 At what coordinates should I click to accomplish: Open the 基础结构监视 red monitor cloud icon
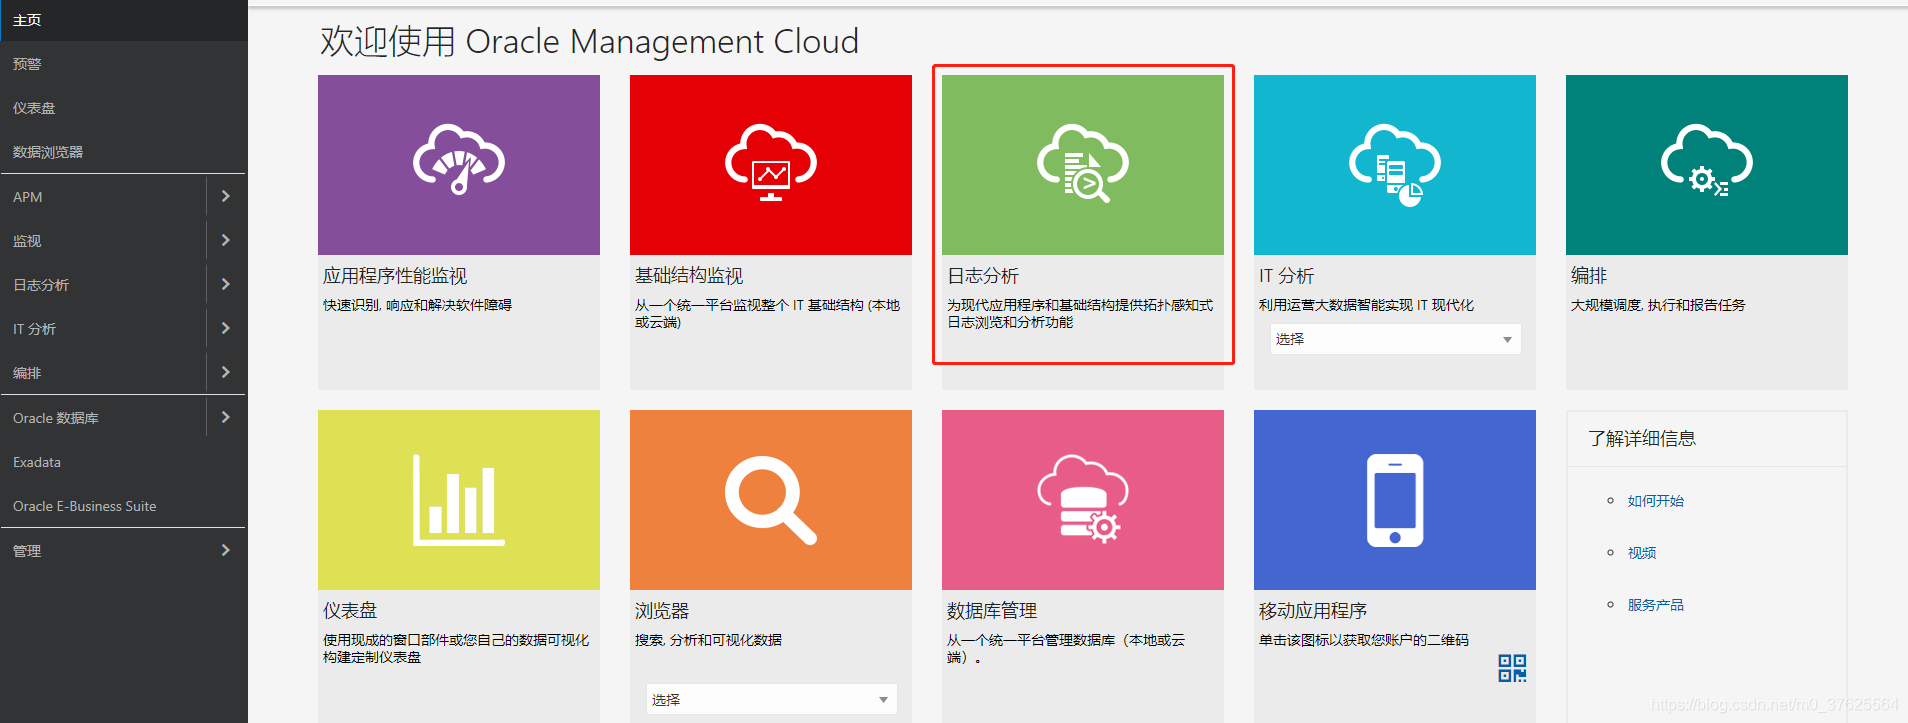coord(771,165)
